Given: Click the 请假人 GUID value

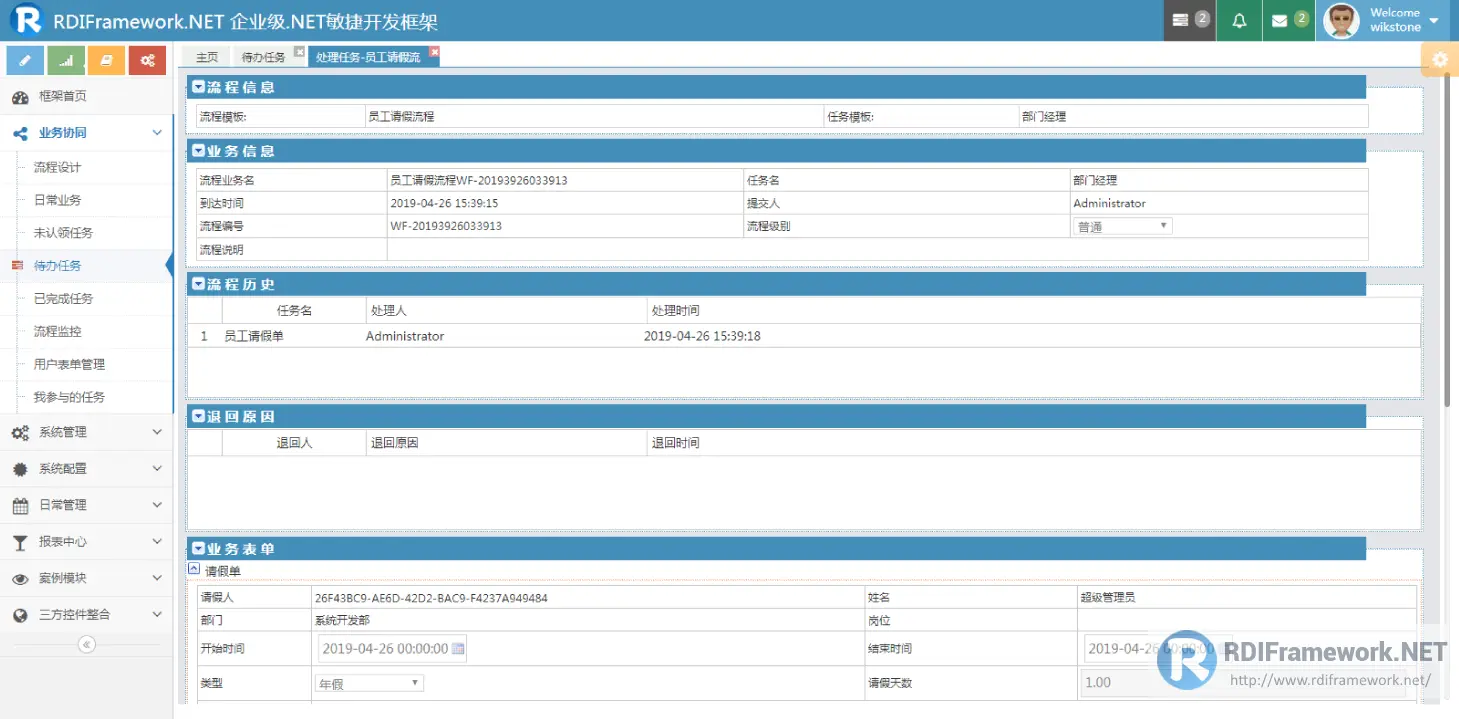Looking at the screenshot, I should point(431,598).
